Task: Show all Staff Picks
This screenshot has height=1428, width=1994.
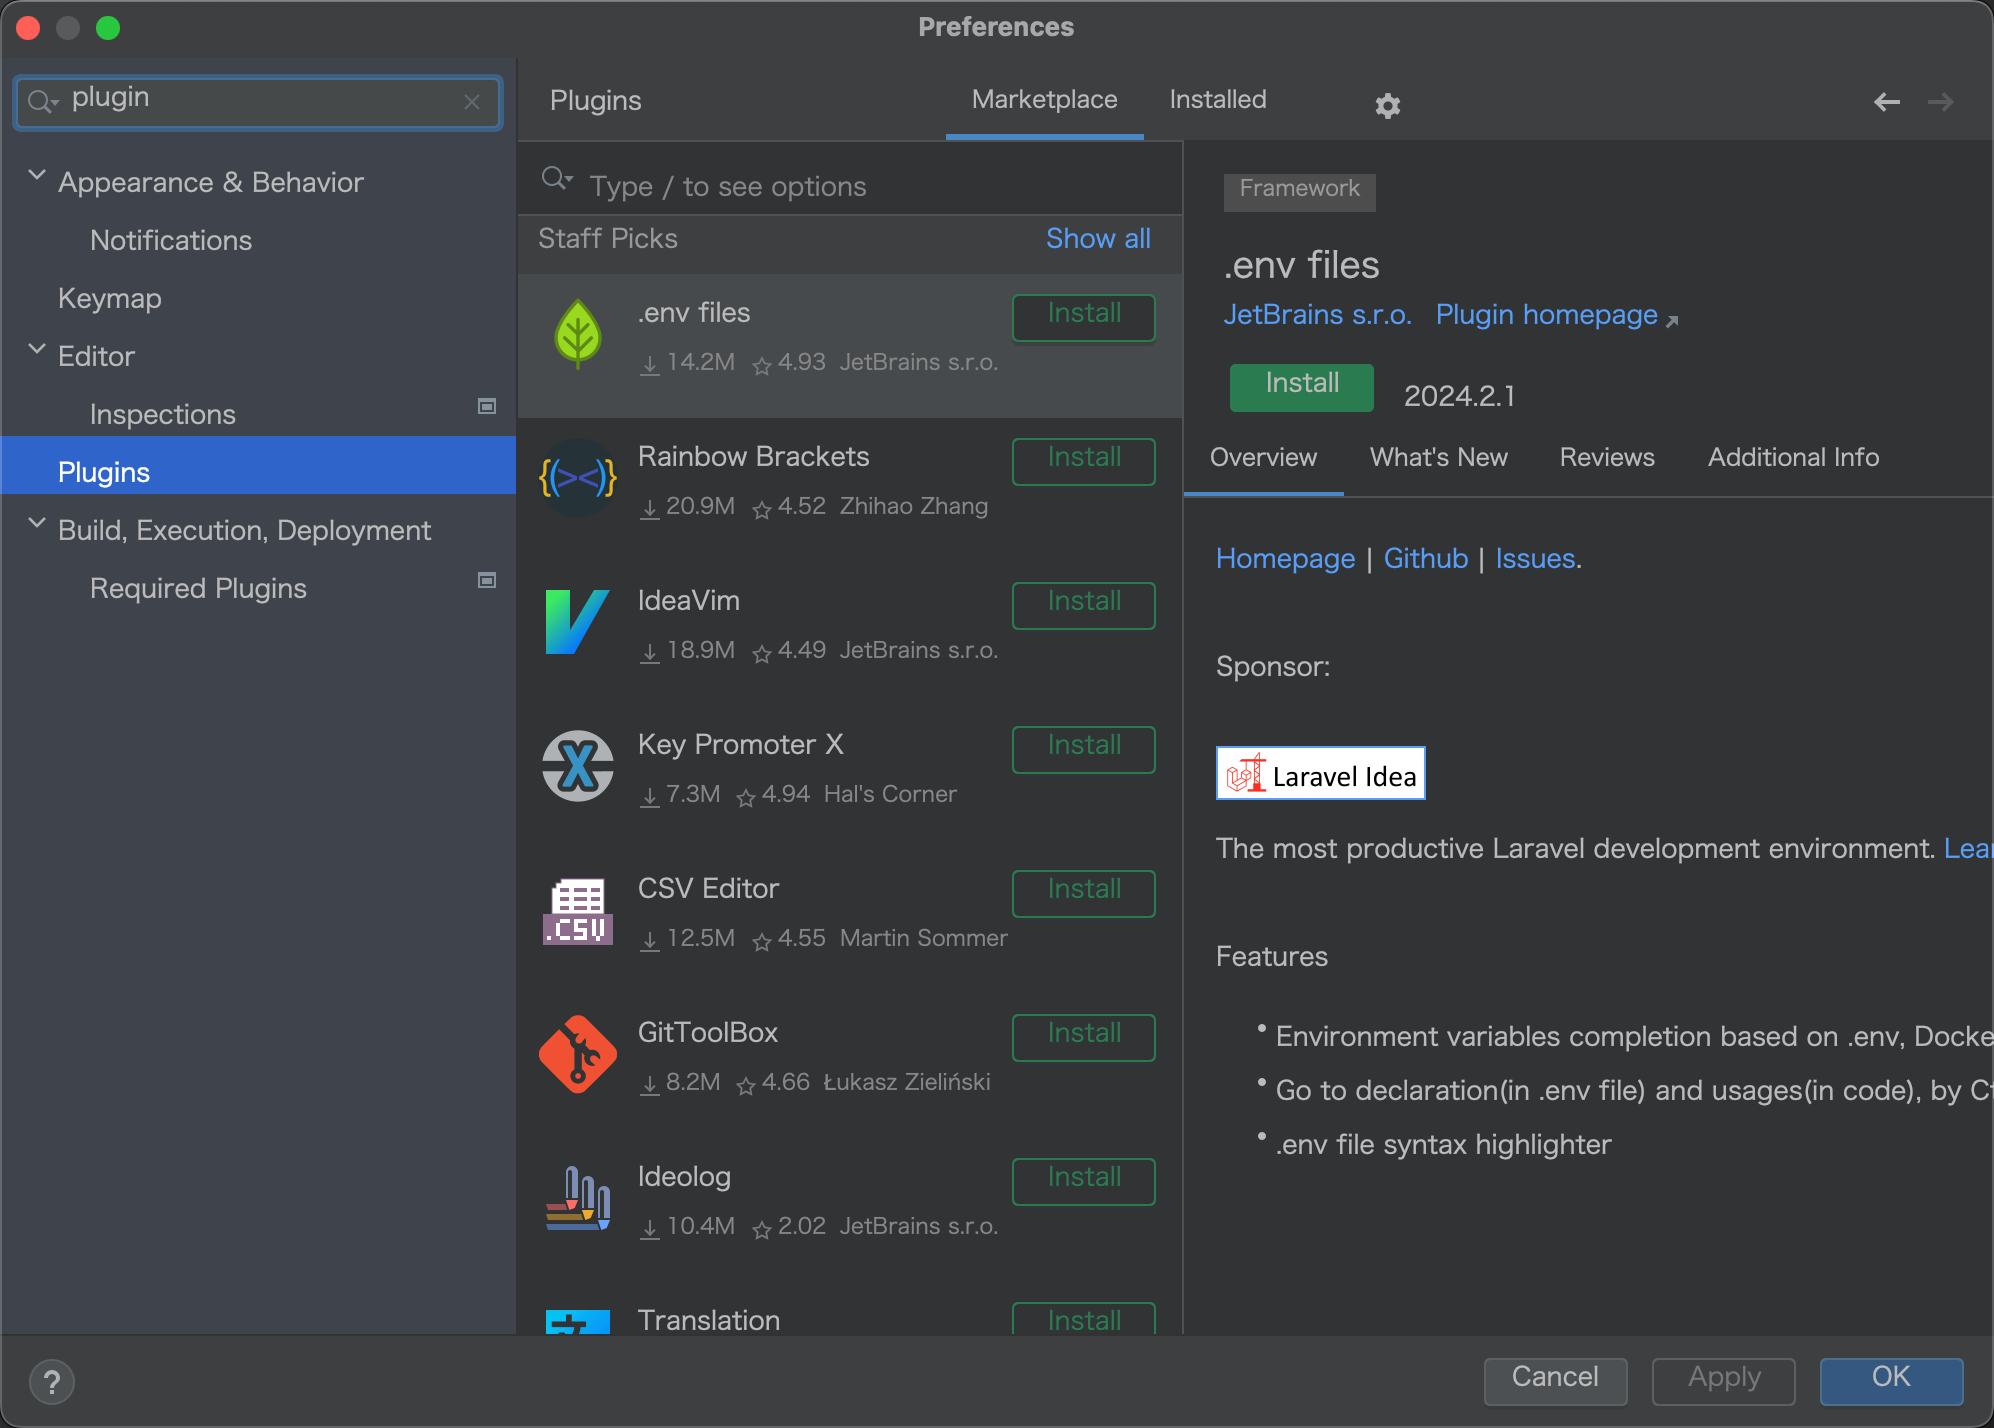Action: click(1097, 239)
